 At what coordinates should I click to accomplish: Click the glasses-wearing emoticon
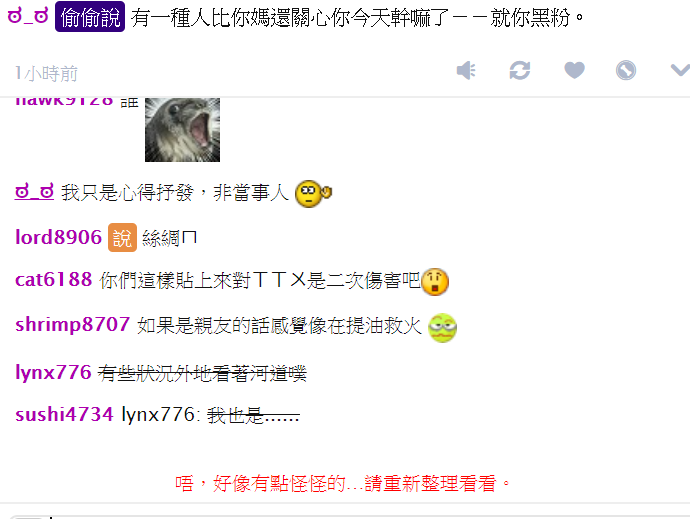coord(313,194)
